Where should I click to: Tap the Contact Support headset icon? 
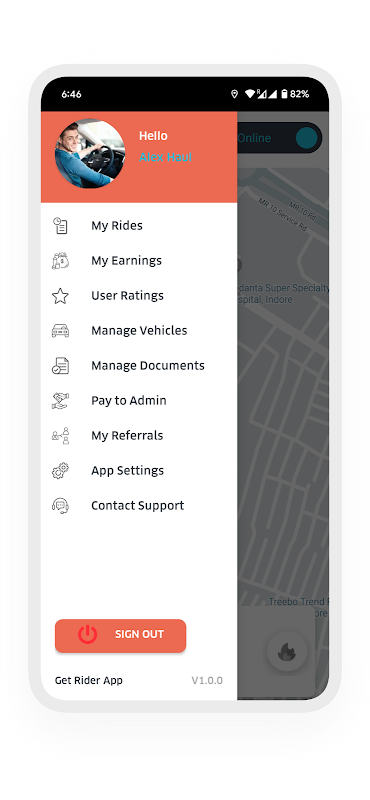click(x=60, y=506)
